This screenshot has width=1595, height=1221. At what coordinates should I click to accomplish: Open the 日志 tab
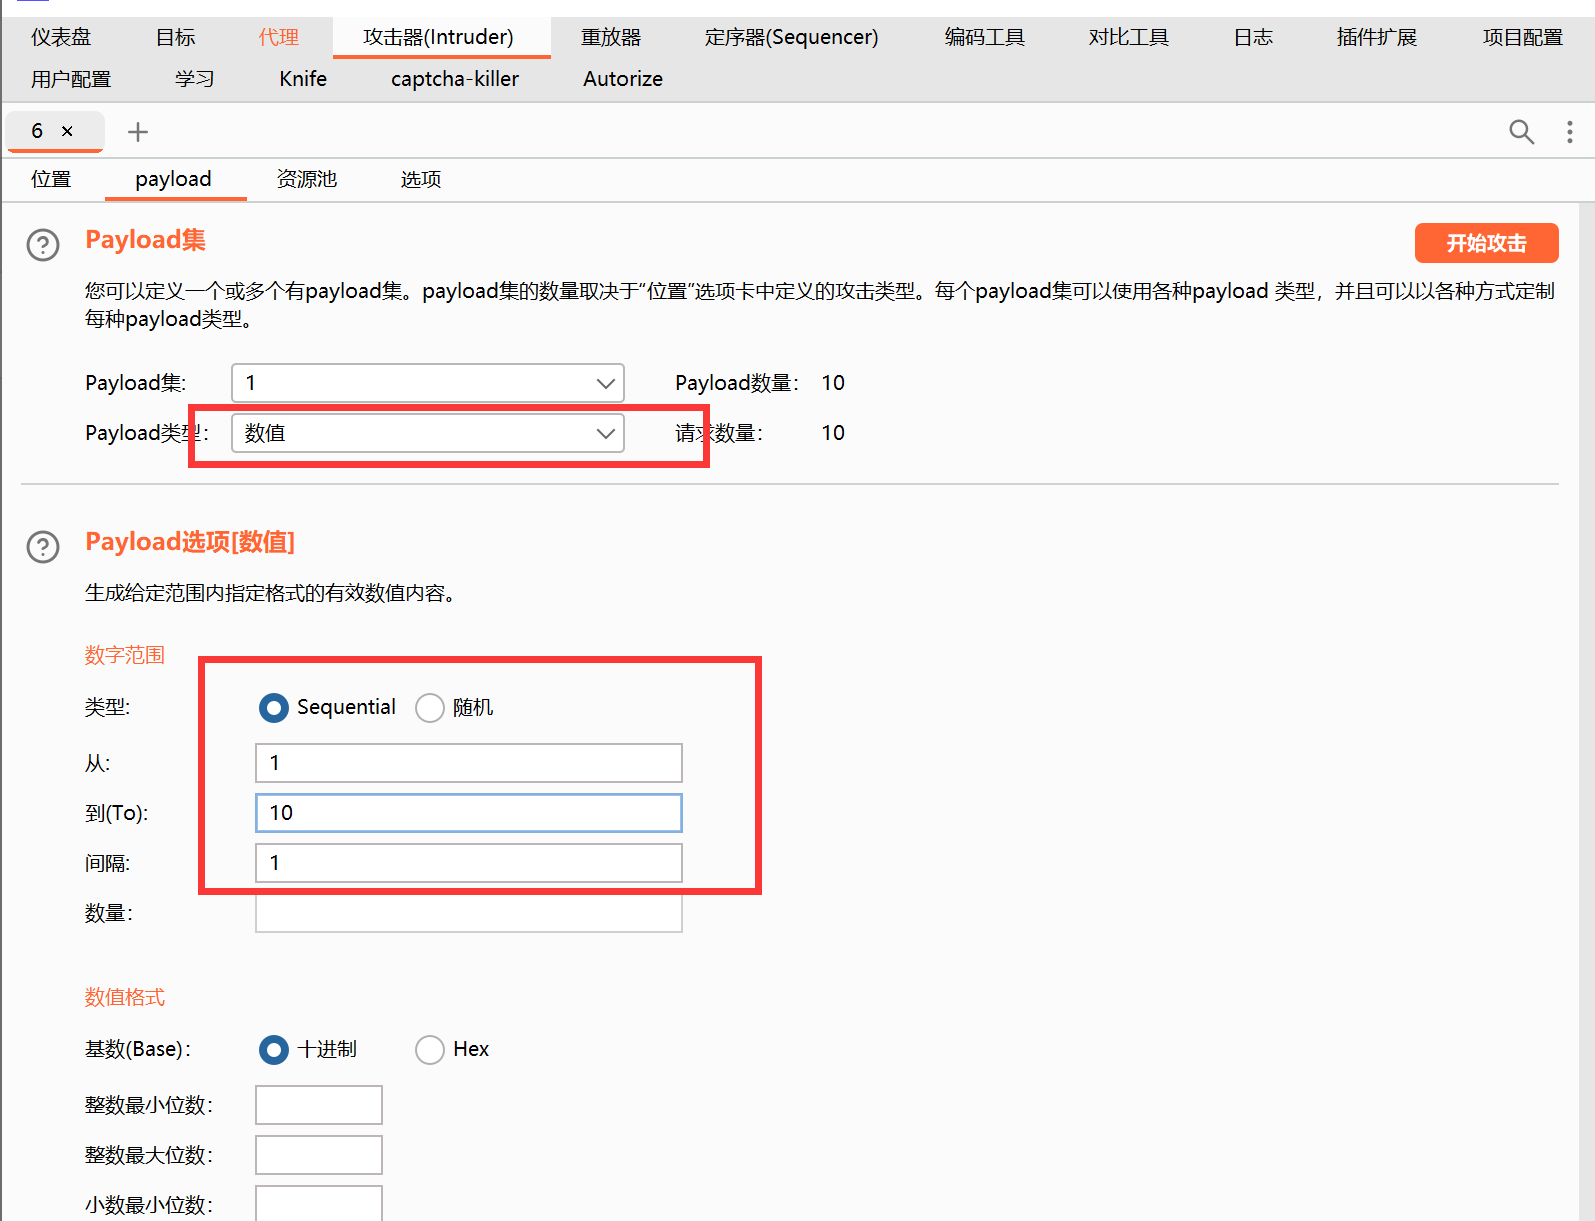coord(1253,37)
